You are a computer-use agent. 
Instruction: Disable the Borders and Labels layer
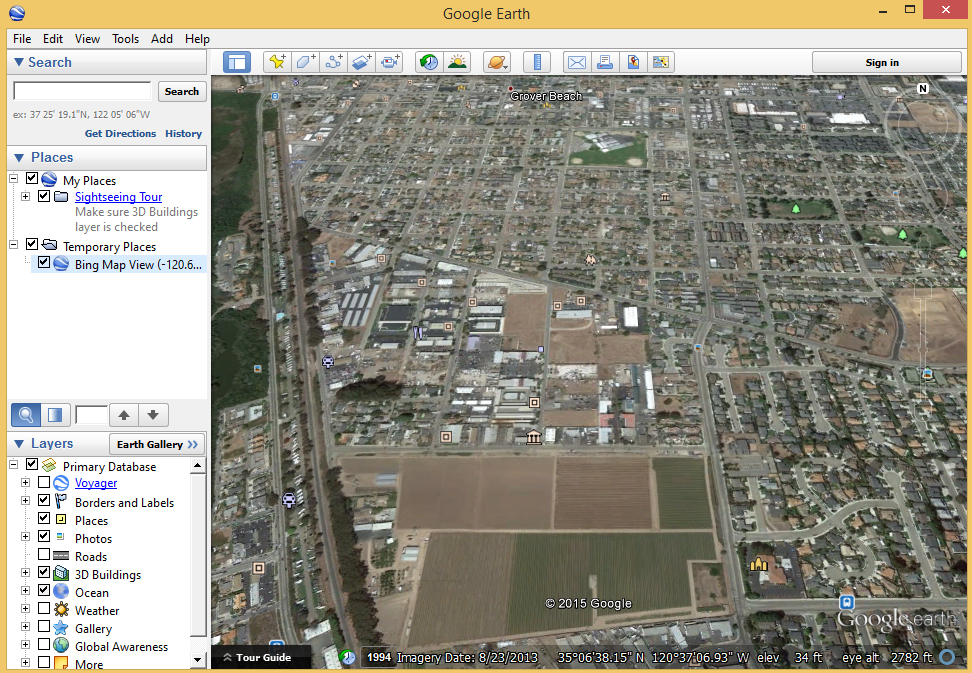pos(44,500)
